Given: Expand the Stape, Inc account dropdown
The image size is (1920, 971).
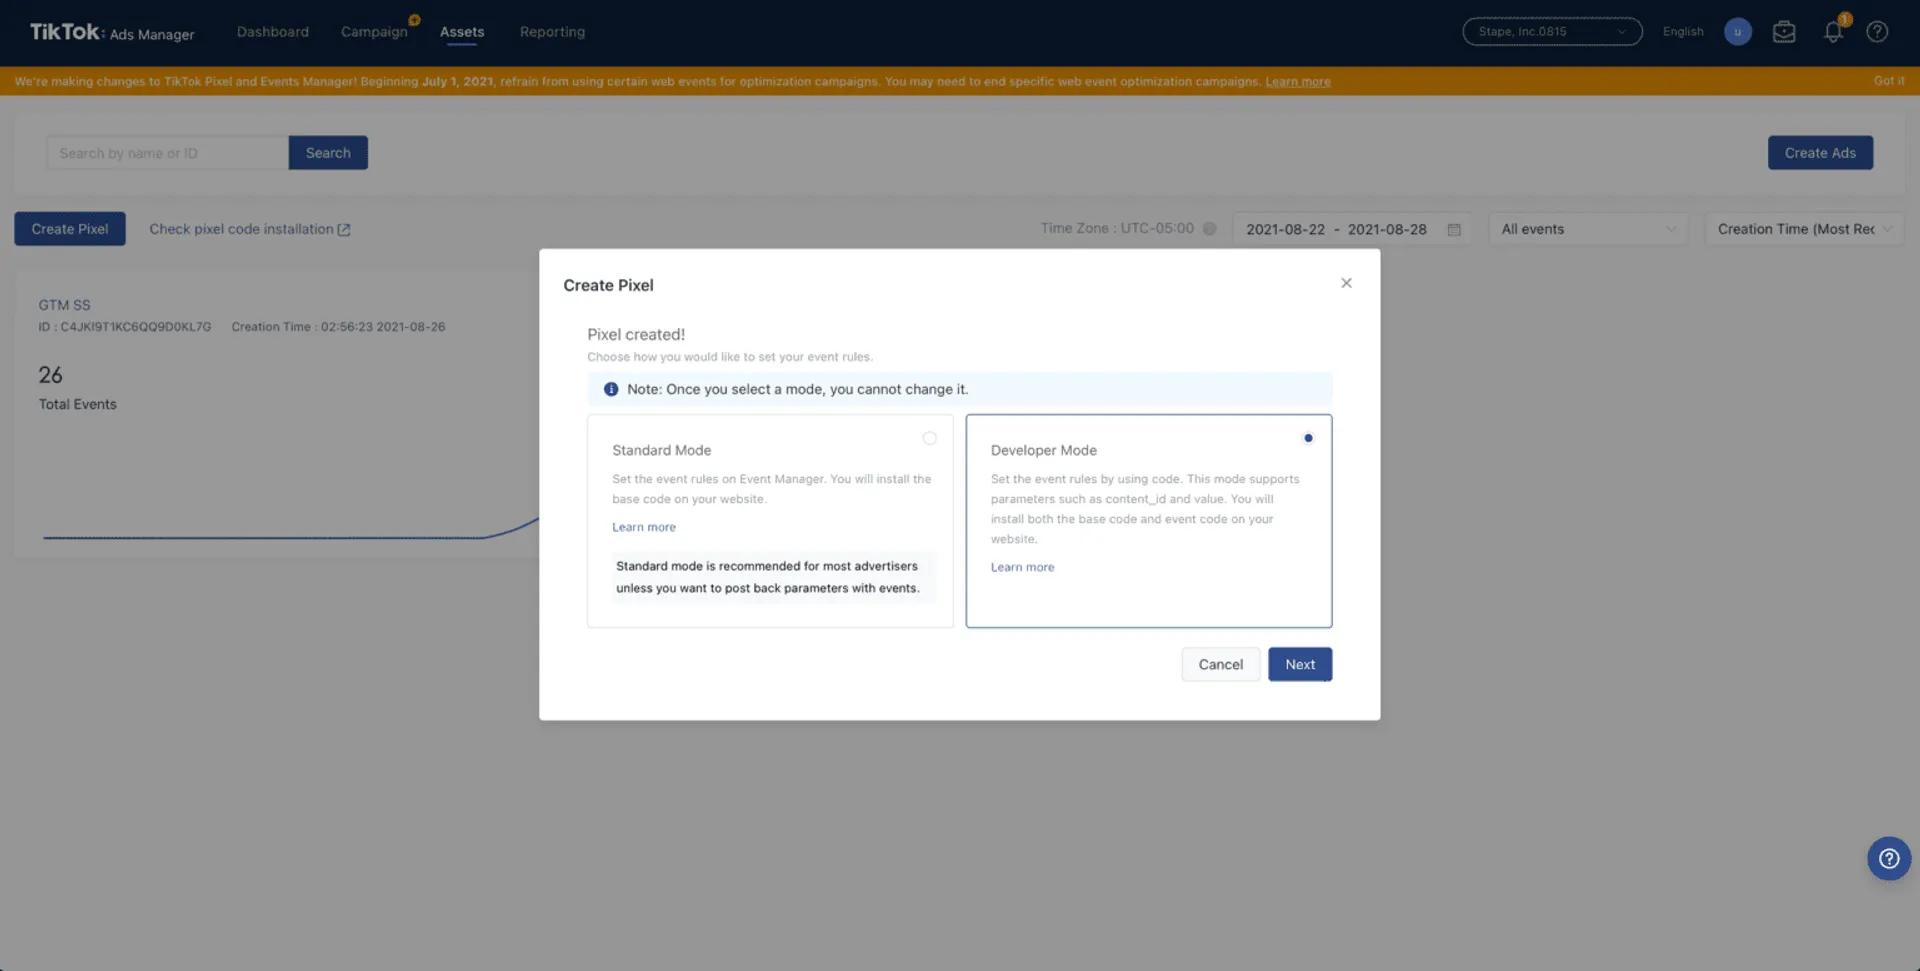Looking at the screenshot, I should [x=1552, y=32].
